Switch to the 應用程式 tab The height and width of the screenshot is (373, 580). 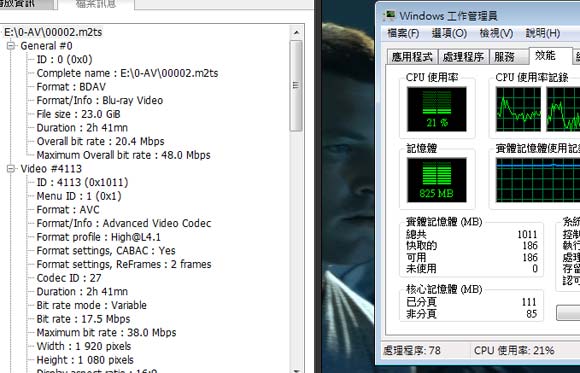pos(412,57)
